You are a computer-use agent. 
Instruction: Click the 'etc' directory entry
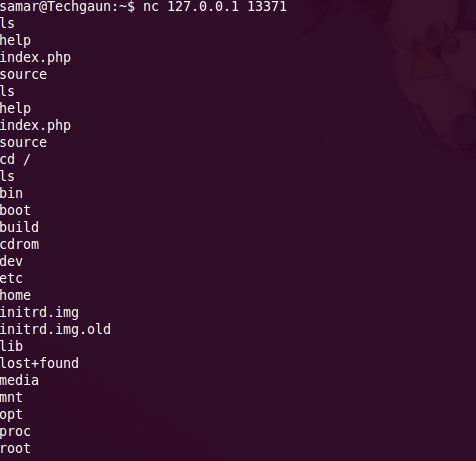(11, 278)
